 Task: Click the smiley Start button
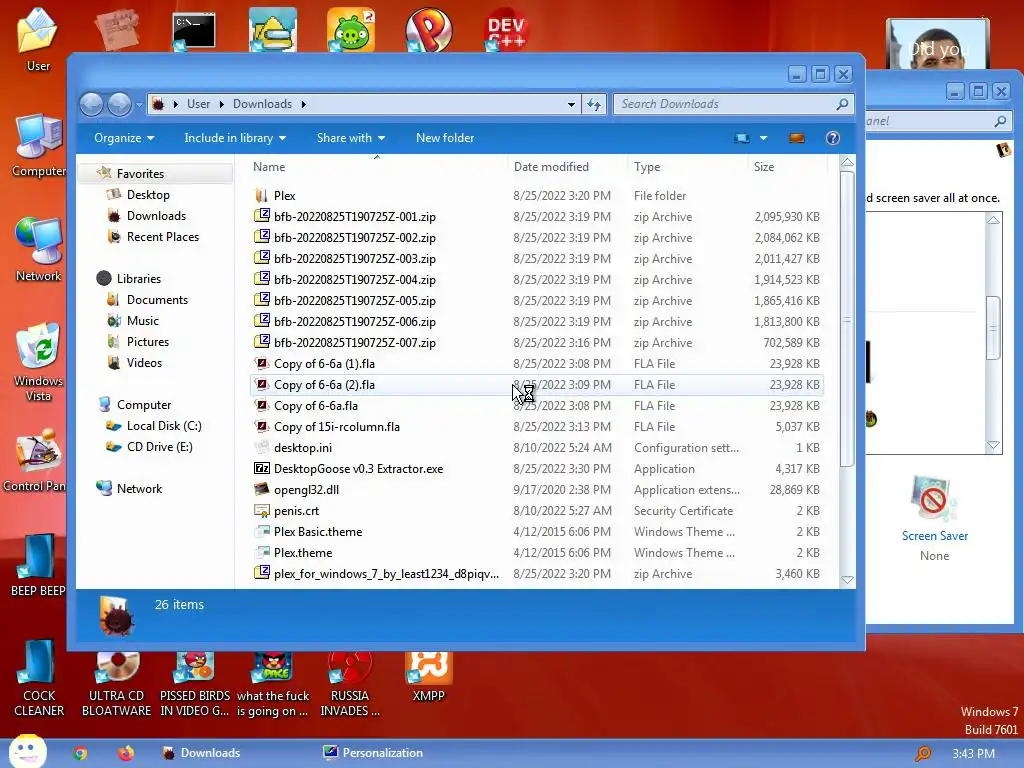27,751
